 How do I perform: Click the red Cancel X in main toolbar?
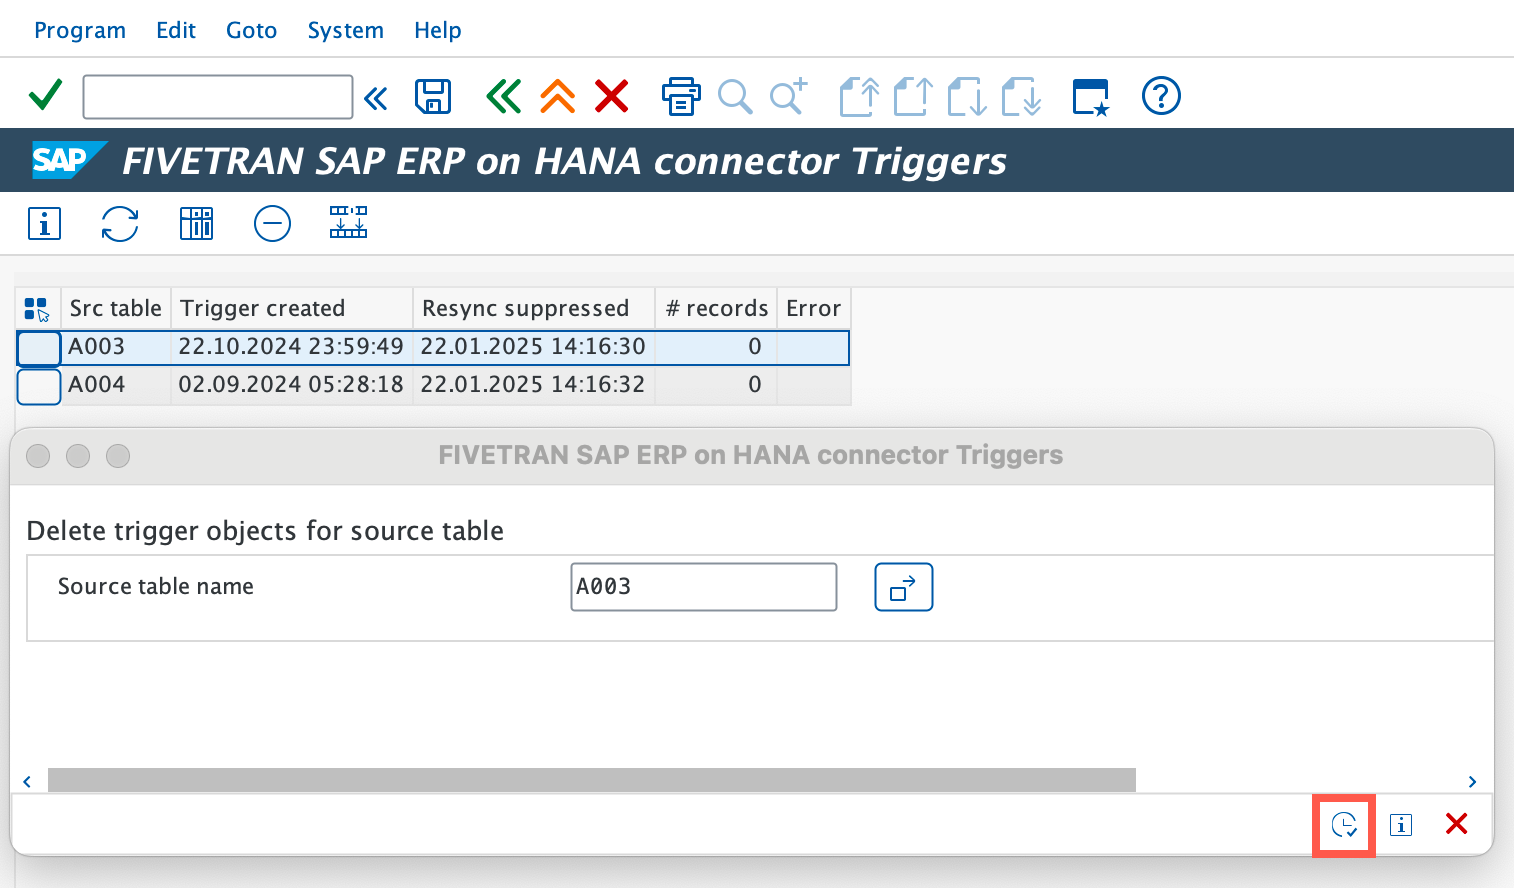[x=612, y=97]
